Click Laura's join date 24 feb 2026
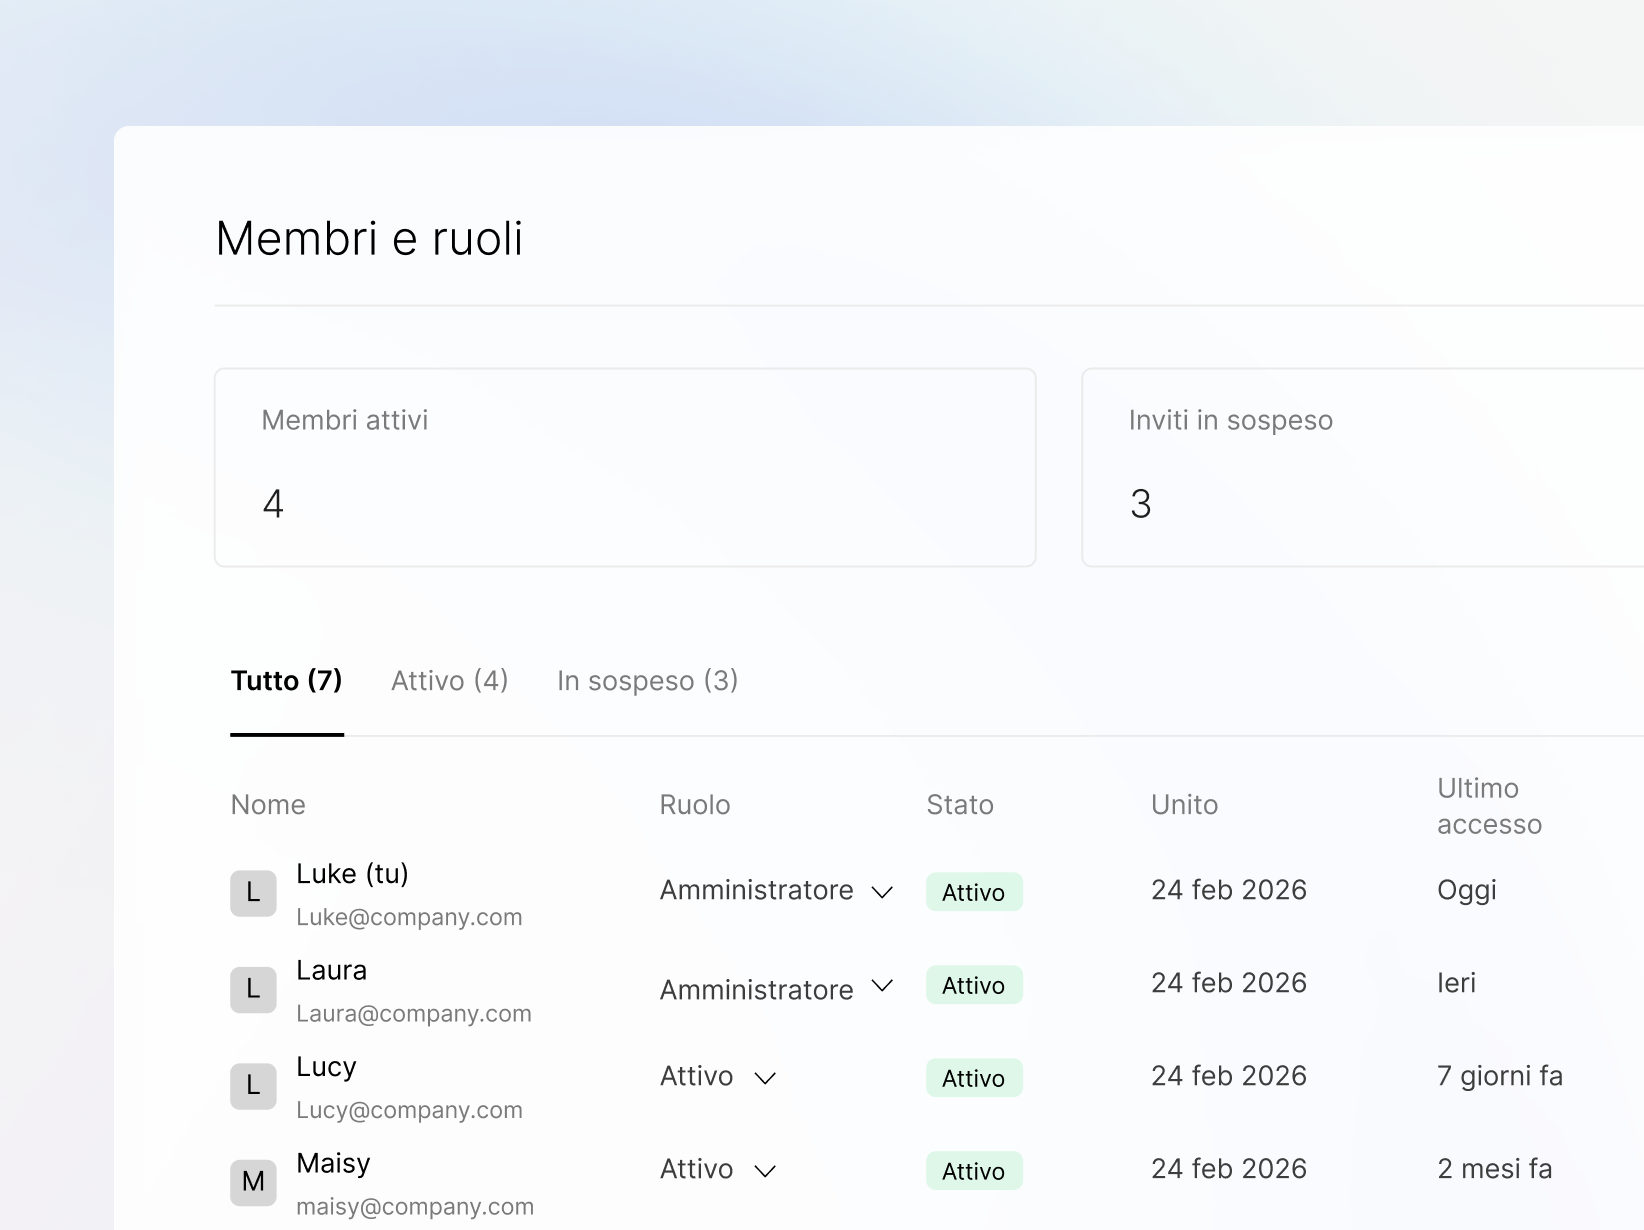Image resolution: width=1644 pixels, height=1230 pixels. click(1229, 983)
